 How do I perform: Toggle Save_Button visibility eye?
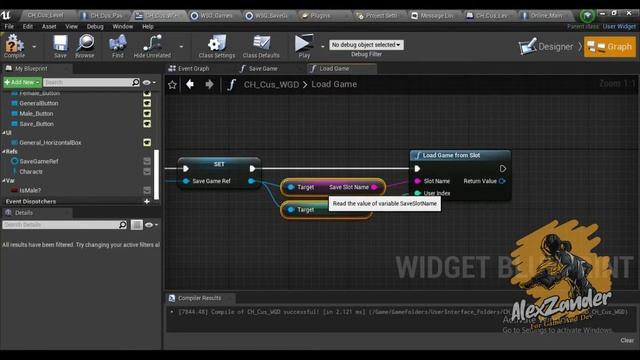click(147, 124)
